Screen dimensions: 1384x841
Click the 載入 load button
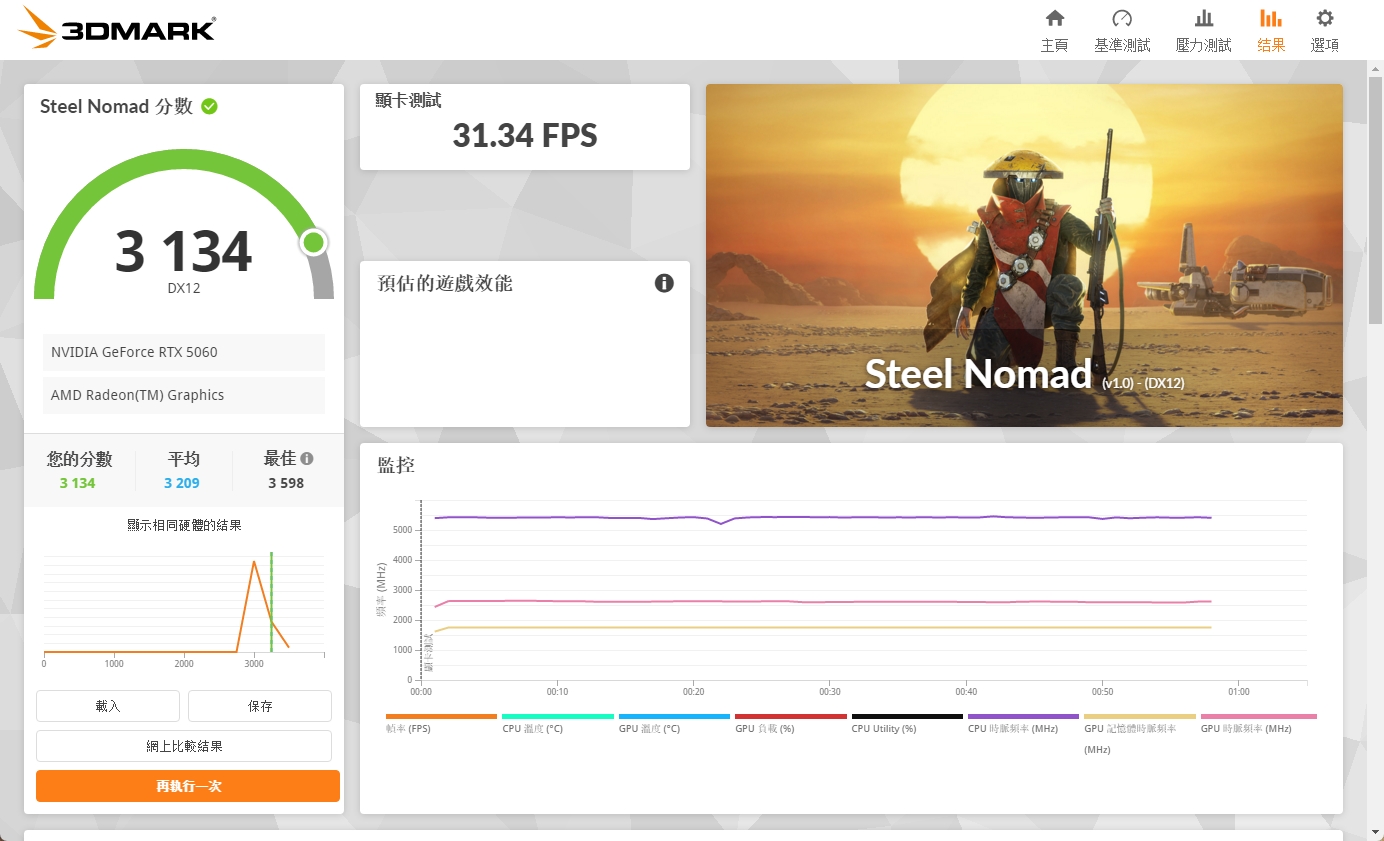click(108, 706)
